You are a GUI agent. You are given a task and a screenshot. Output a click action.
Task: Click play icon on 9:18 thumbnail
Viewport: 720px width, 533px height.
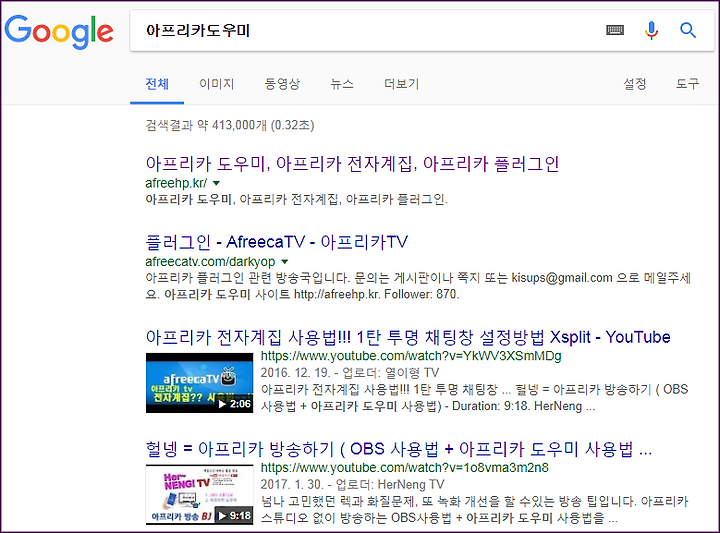[x=222, y=516]
